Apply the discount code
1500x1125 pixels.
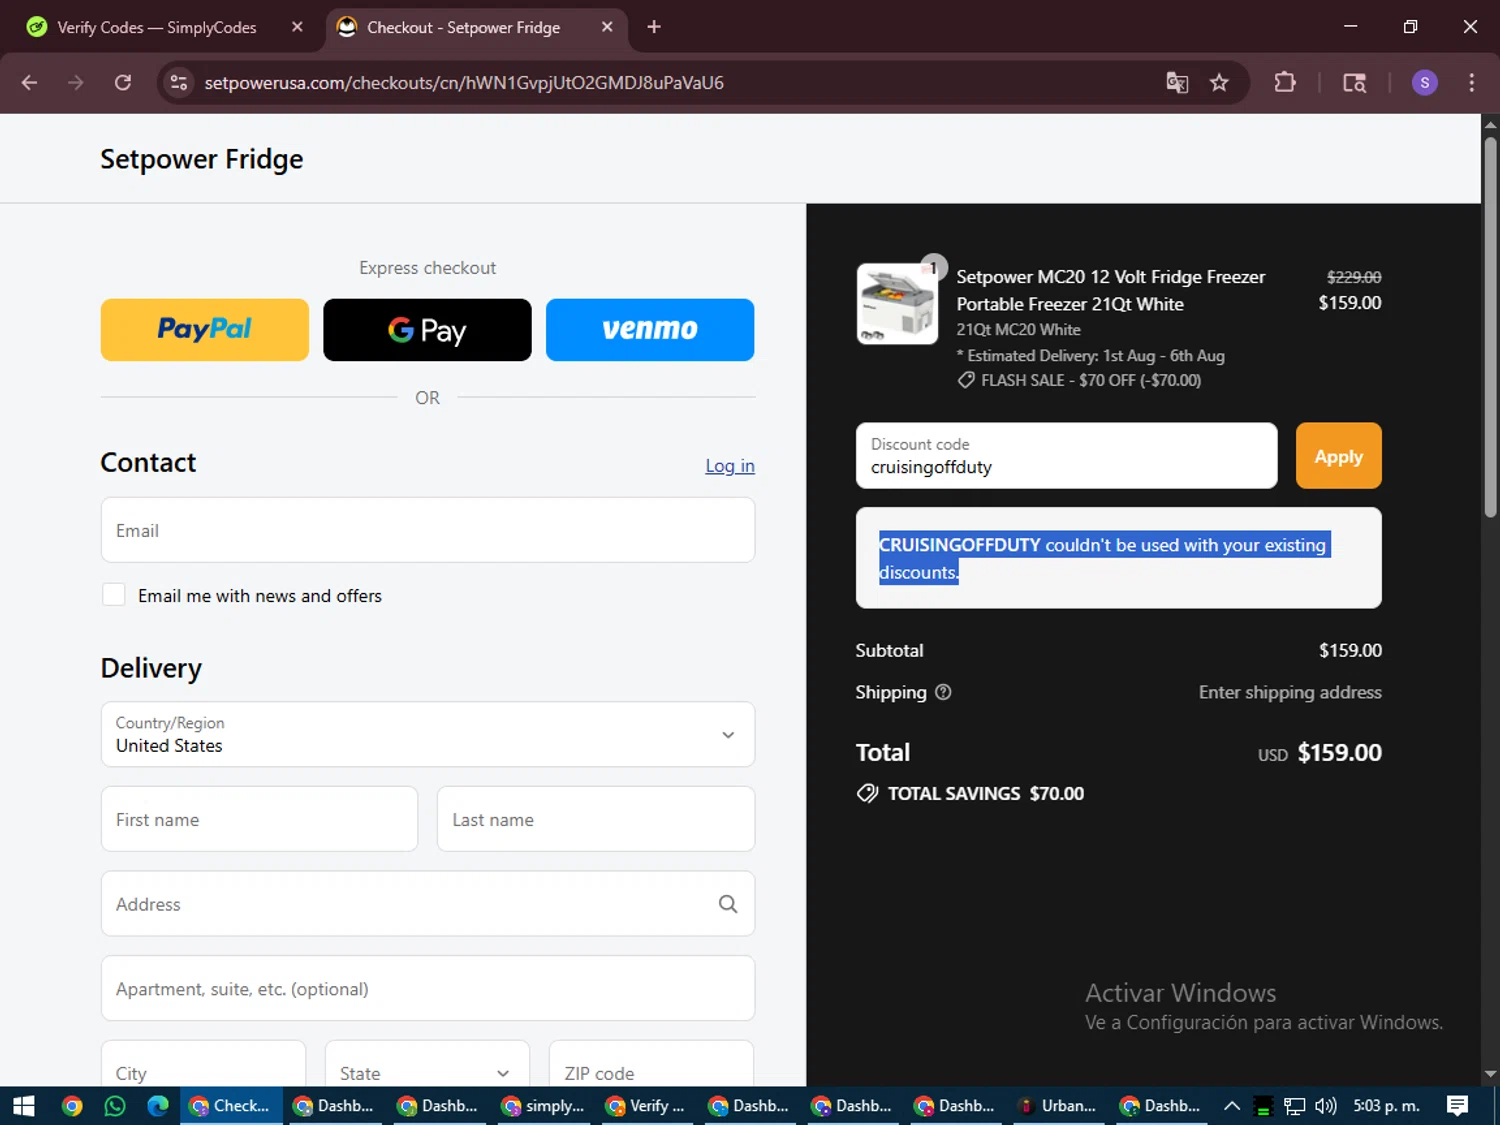pyautogui.click(x=1339, y=456)
